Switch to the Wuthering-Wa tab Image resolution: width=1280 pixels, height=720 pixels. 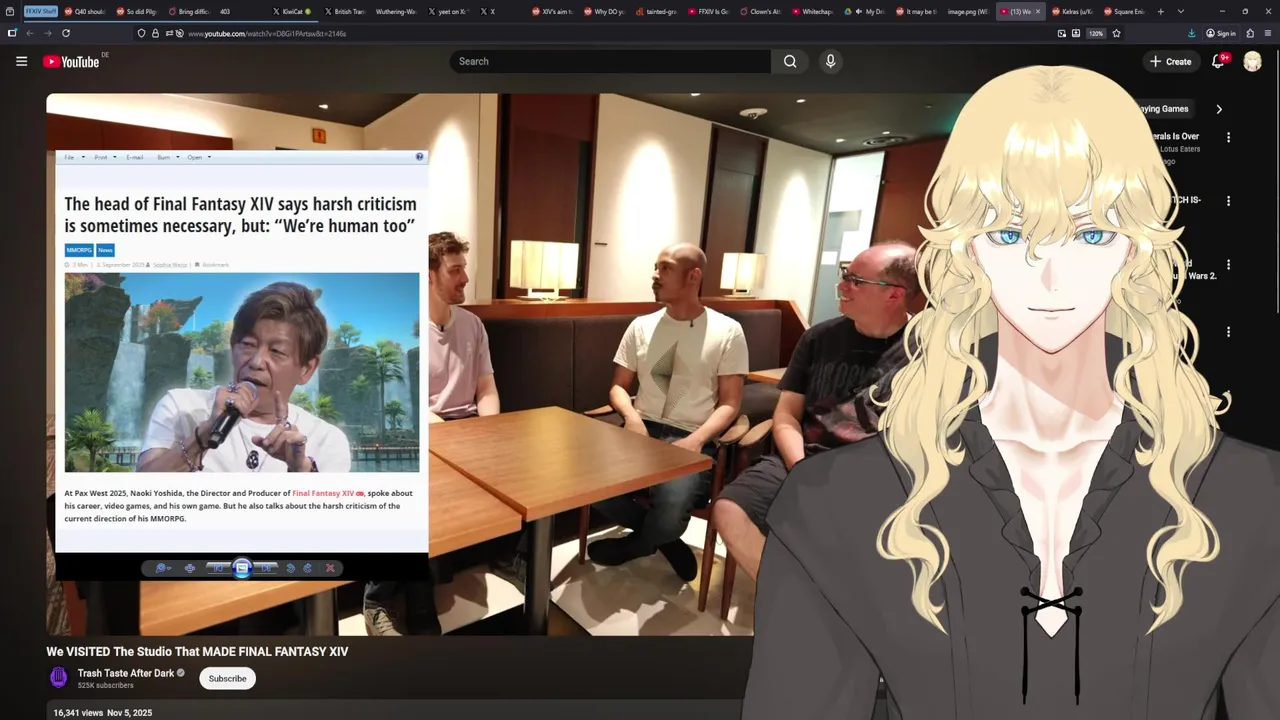(x=397, y=11)
